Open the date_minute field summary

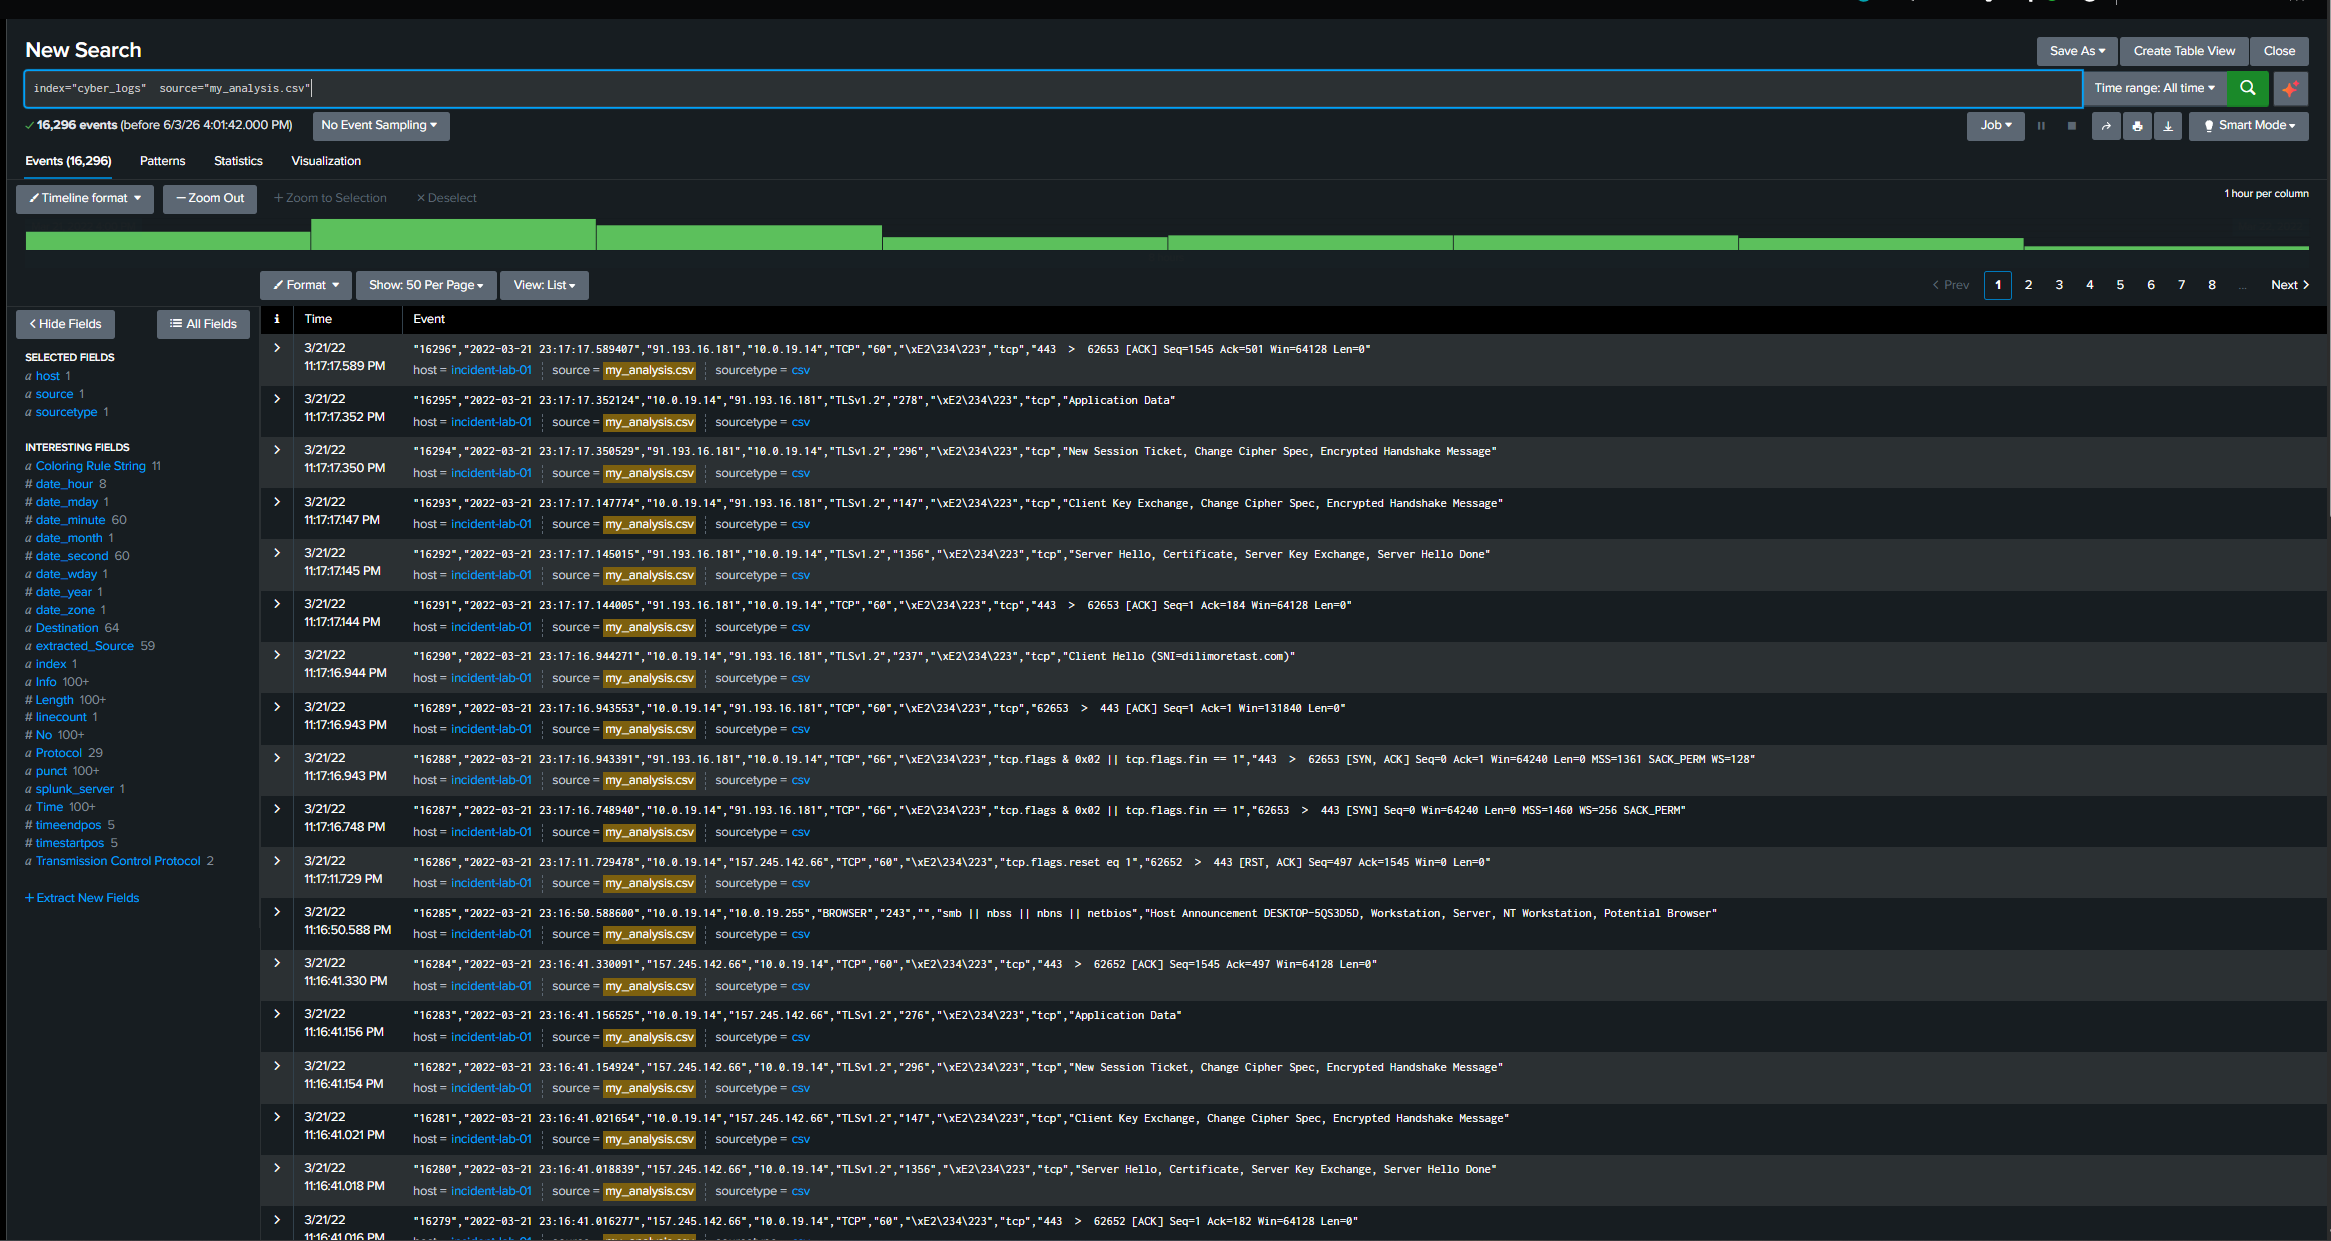click(x=70, y=520)
